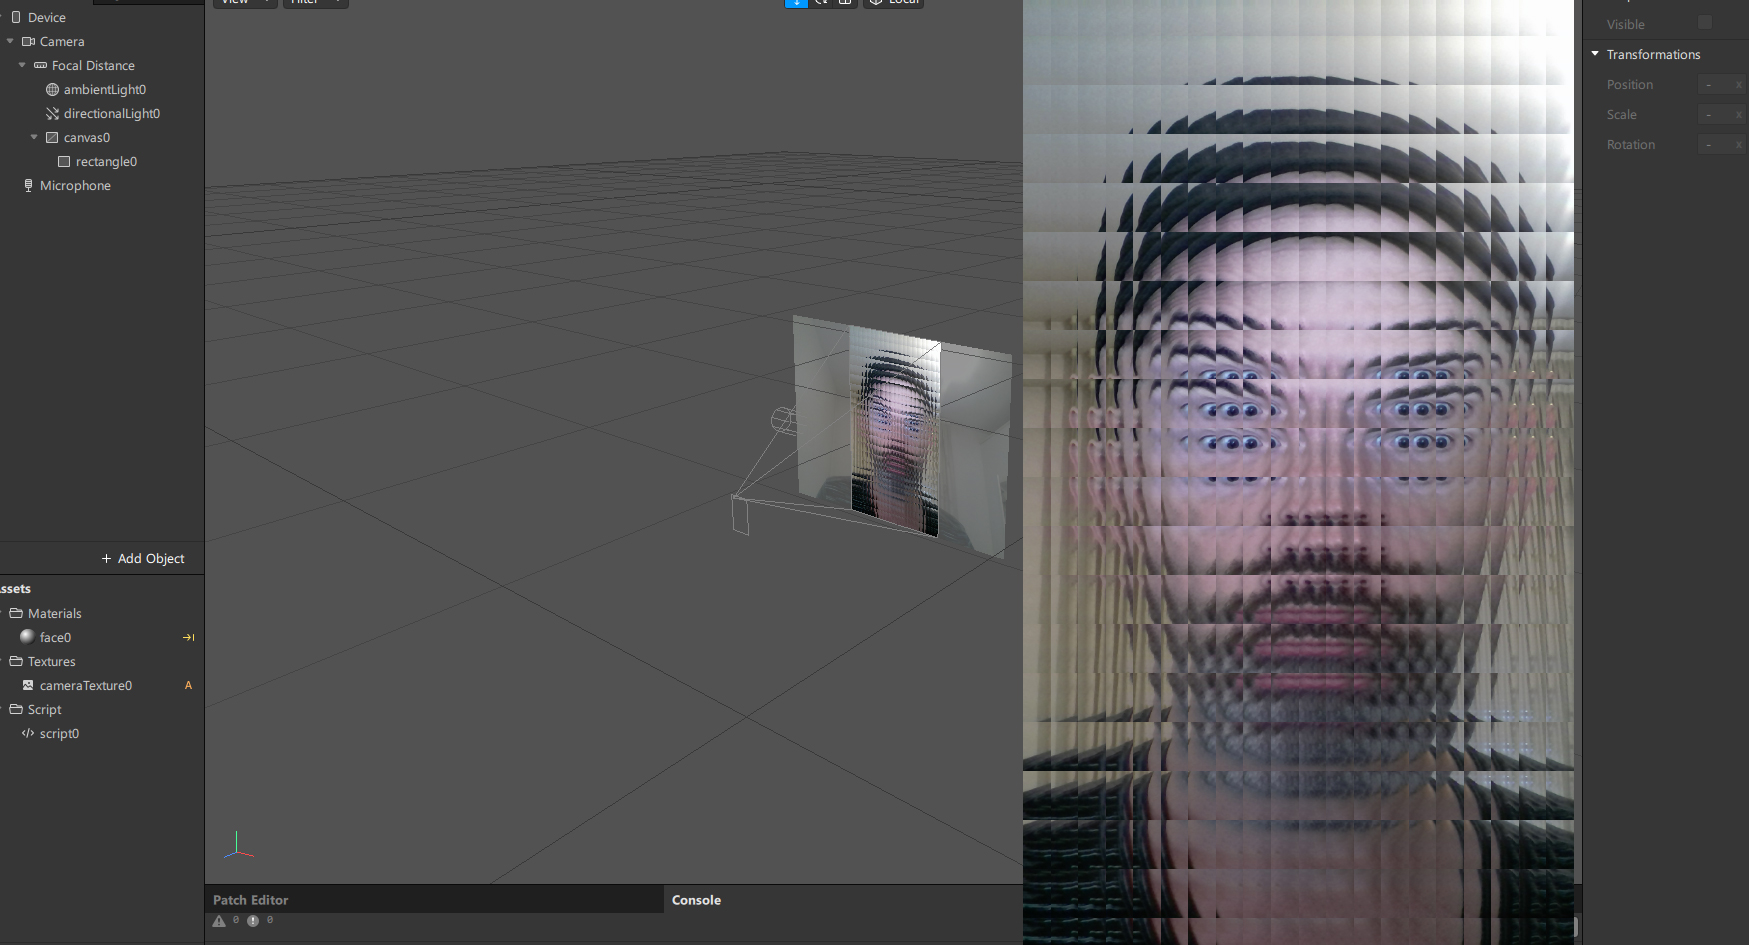
Task: Select the face0 material name
Action: pos(55,637)
